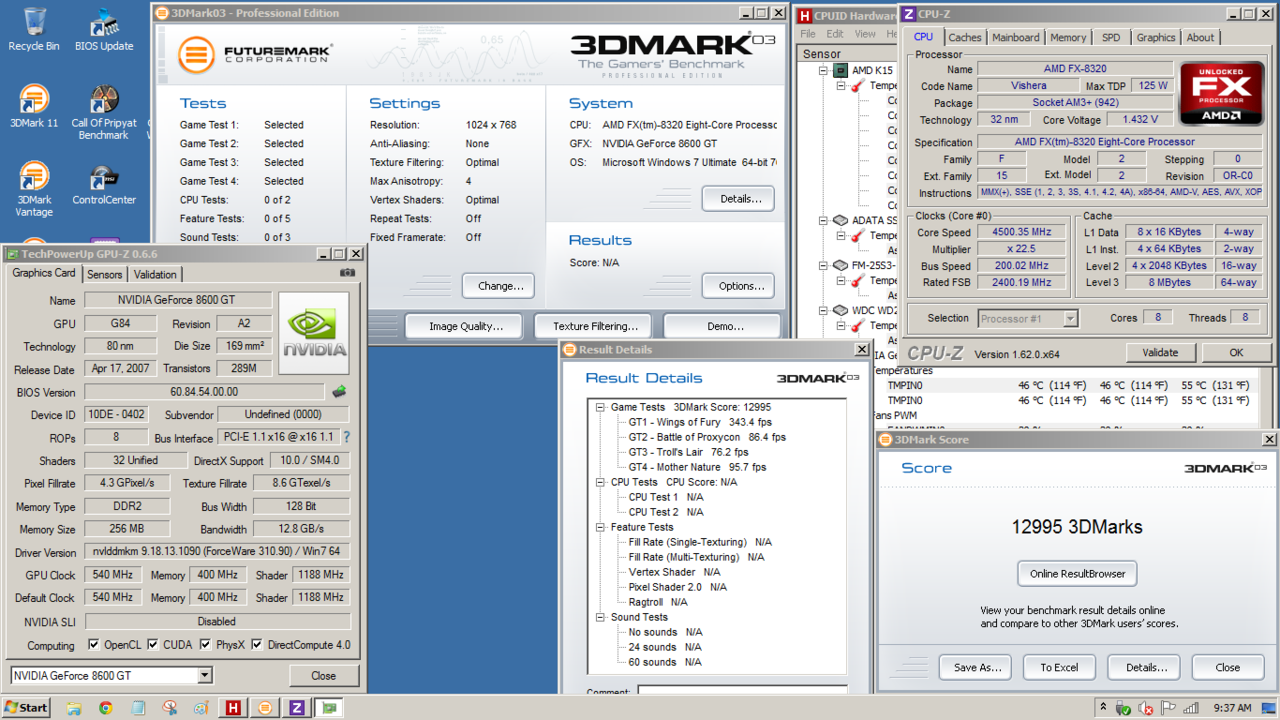This screenshot has width=1280, height=720.
Task: Click the Start button
Action: (26, 707)
